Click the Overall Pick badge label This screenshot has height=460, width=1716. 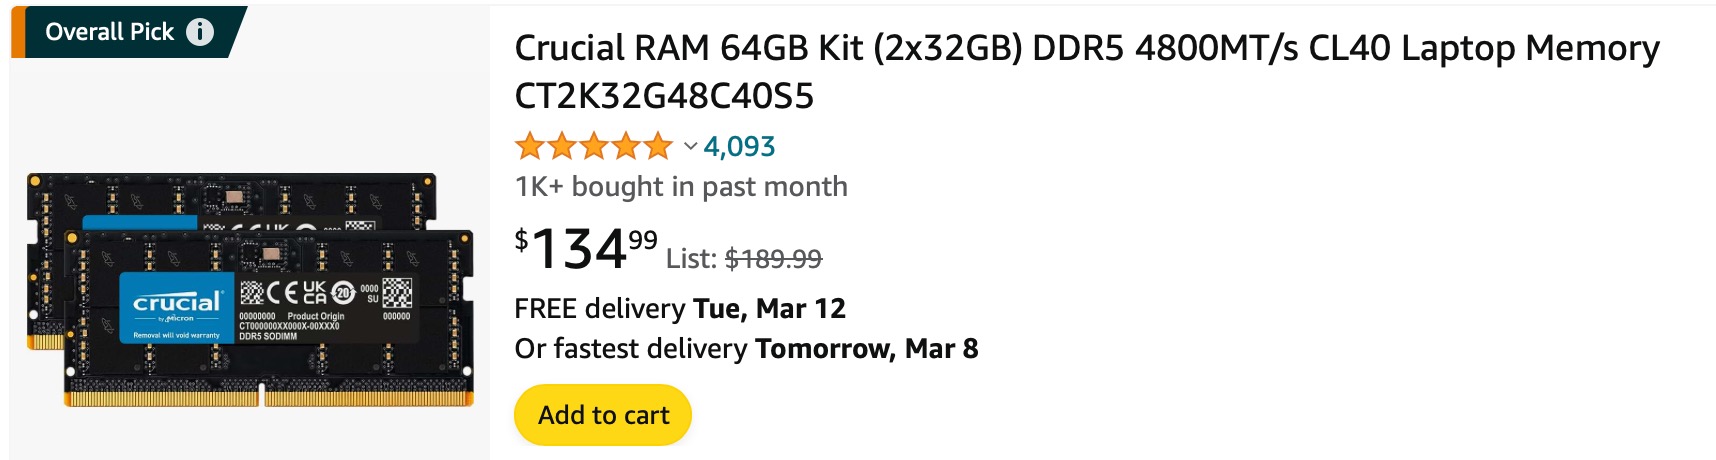[x=110, y=32]
